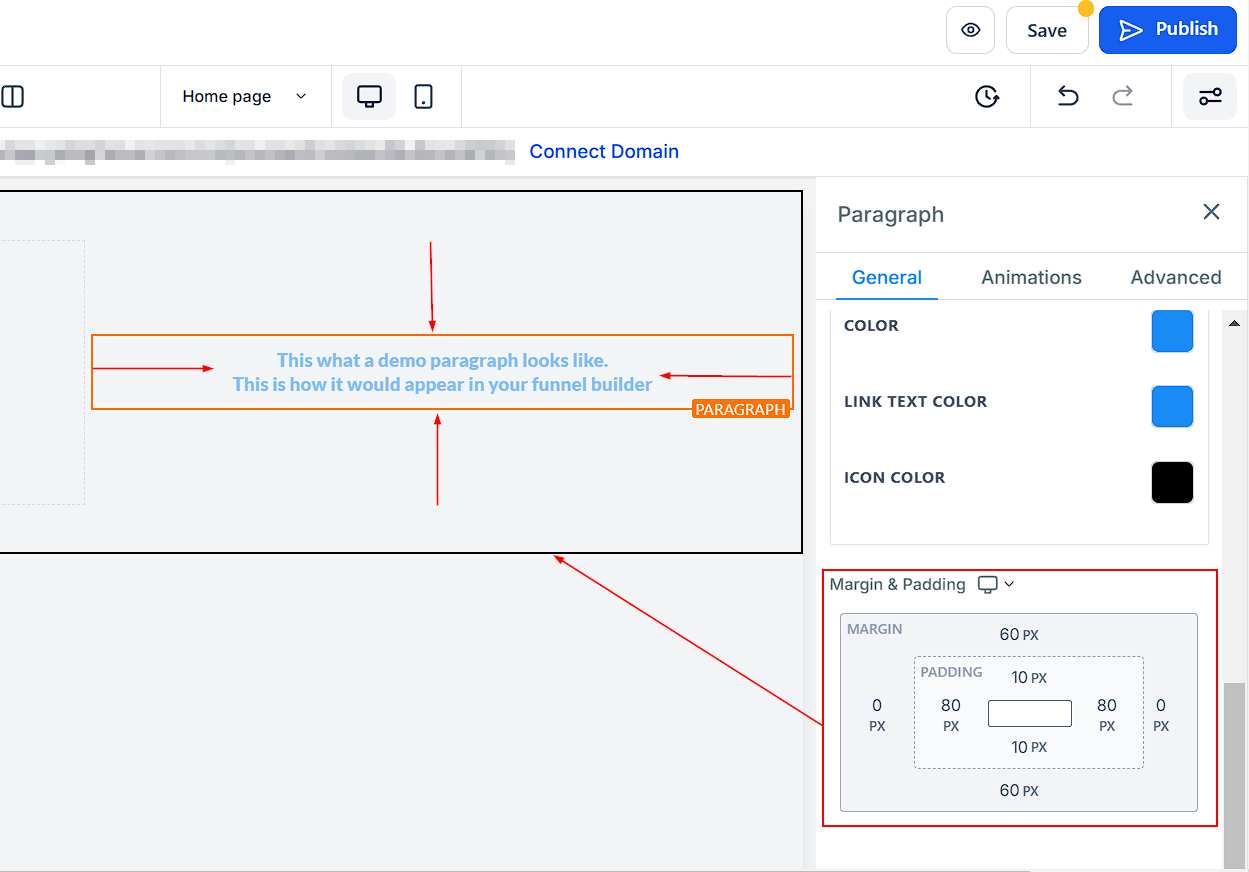Click the Publish button
Screen dimensions: 1249x872
point(1167,30)
